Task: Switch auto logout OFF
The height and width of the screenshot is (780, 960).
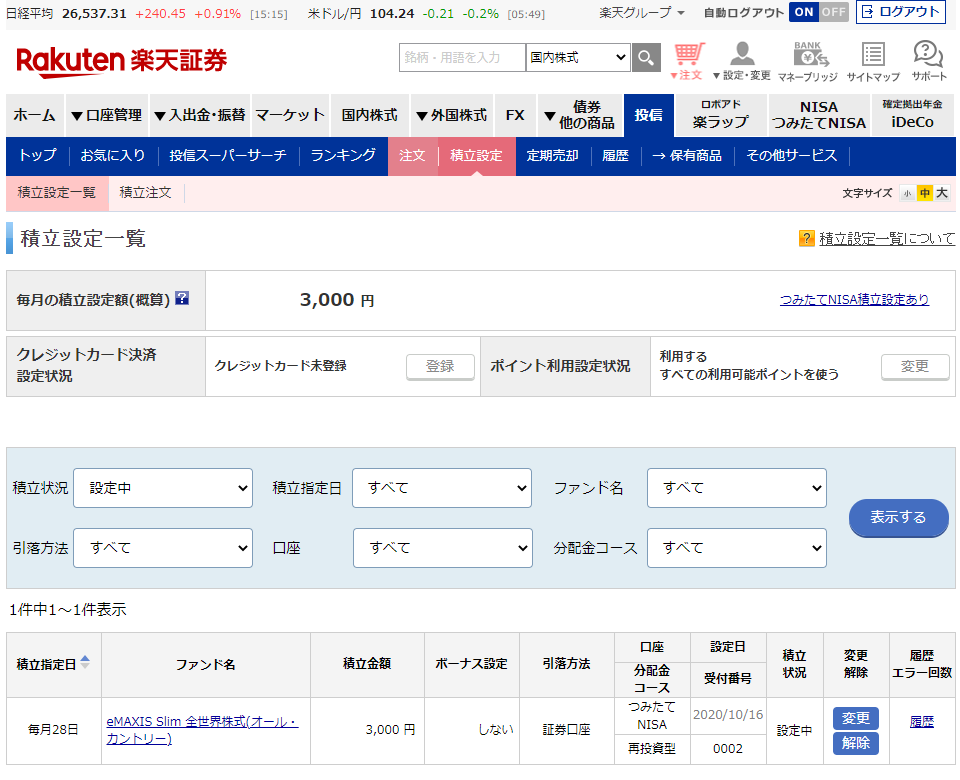Action: click(x=833, y=12)
